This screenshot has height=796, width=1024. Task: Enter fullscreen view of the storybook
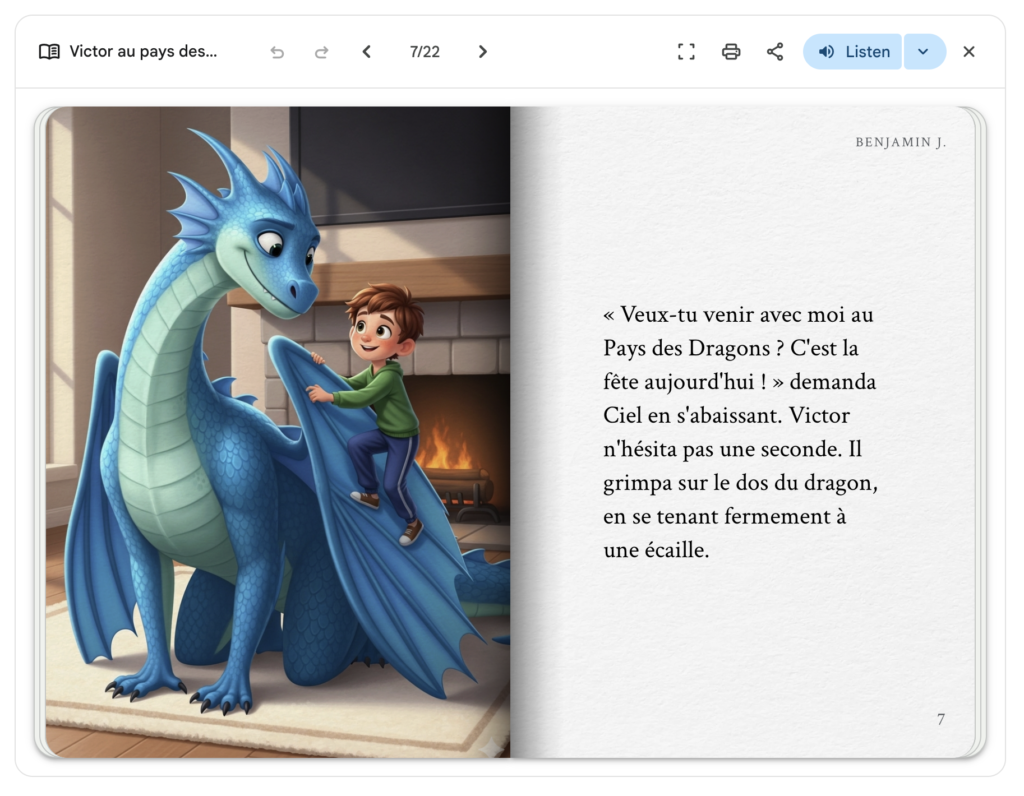tap(686, 52)
